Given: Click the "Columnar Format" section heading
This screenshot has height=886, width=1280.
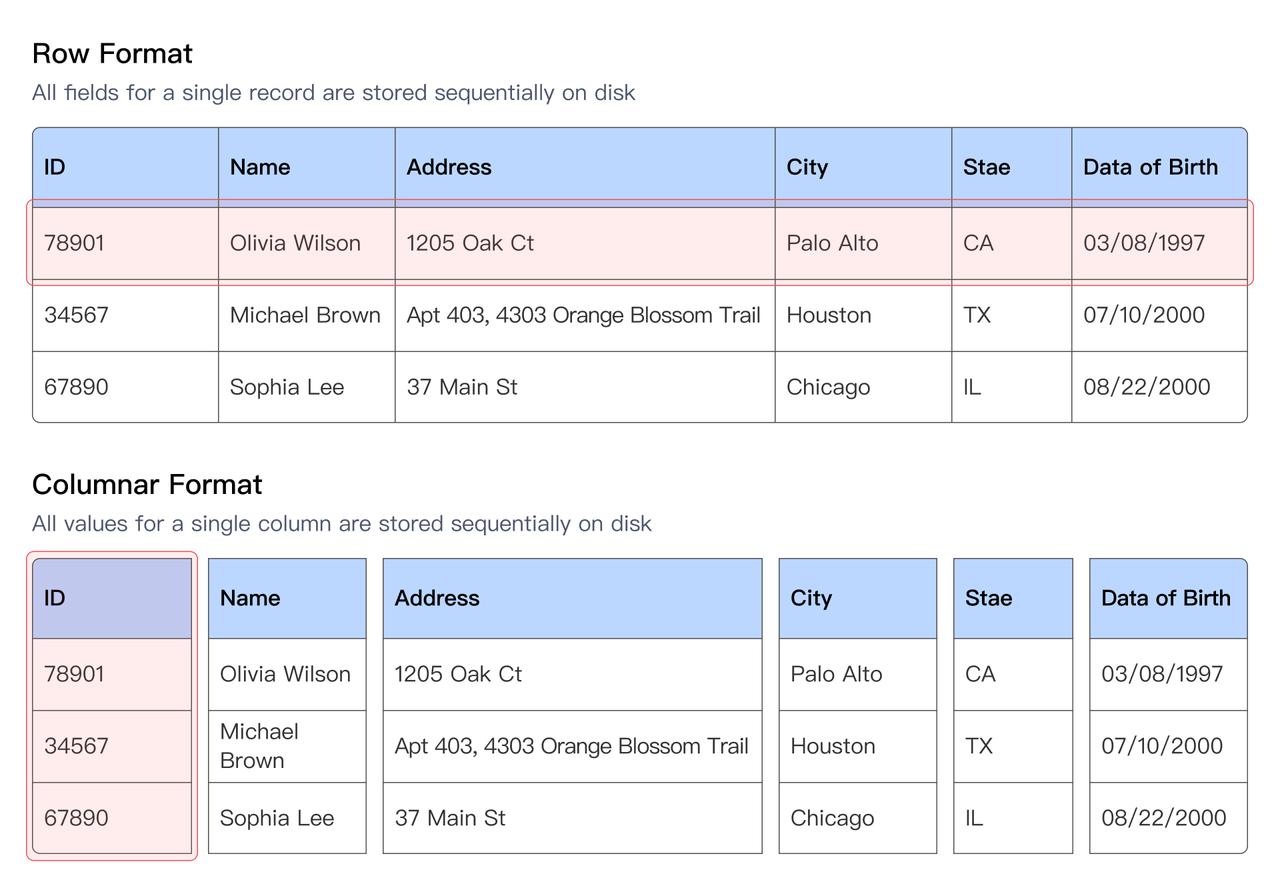Looking at the screenshot, I should [x=147, y=485].
